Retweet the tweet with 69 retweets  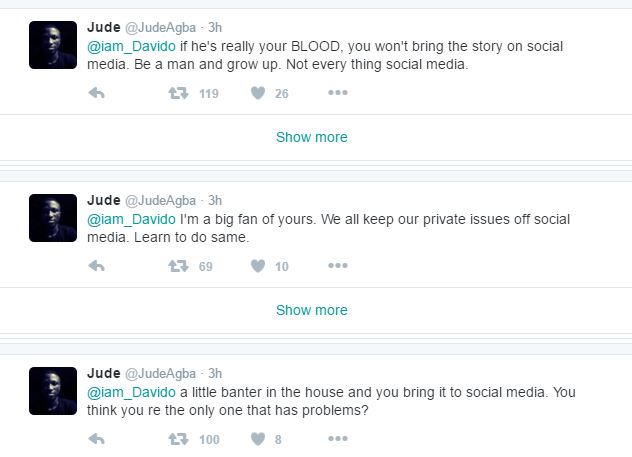click(x=178, y=266)
